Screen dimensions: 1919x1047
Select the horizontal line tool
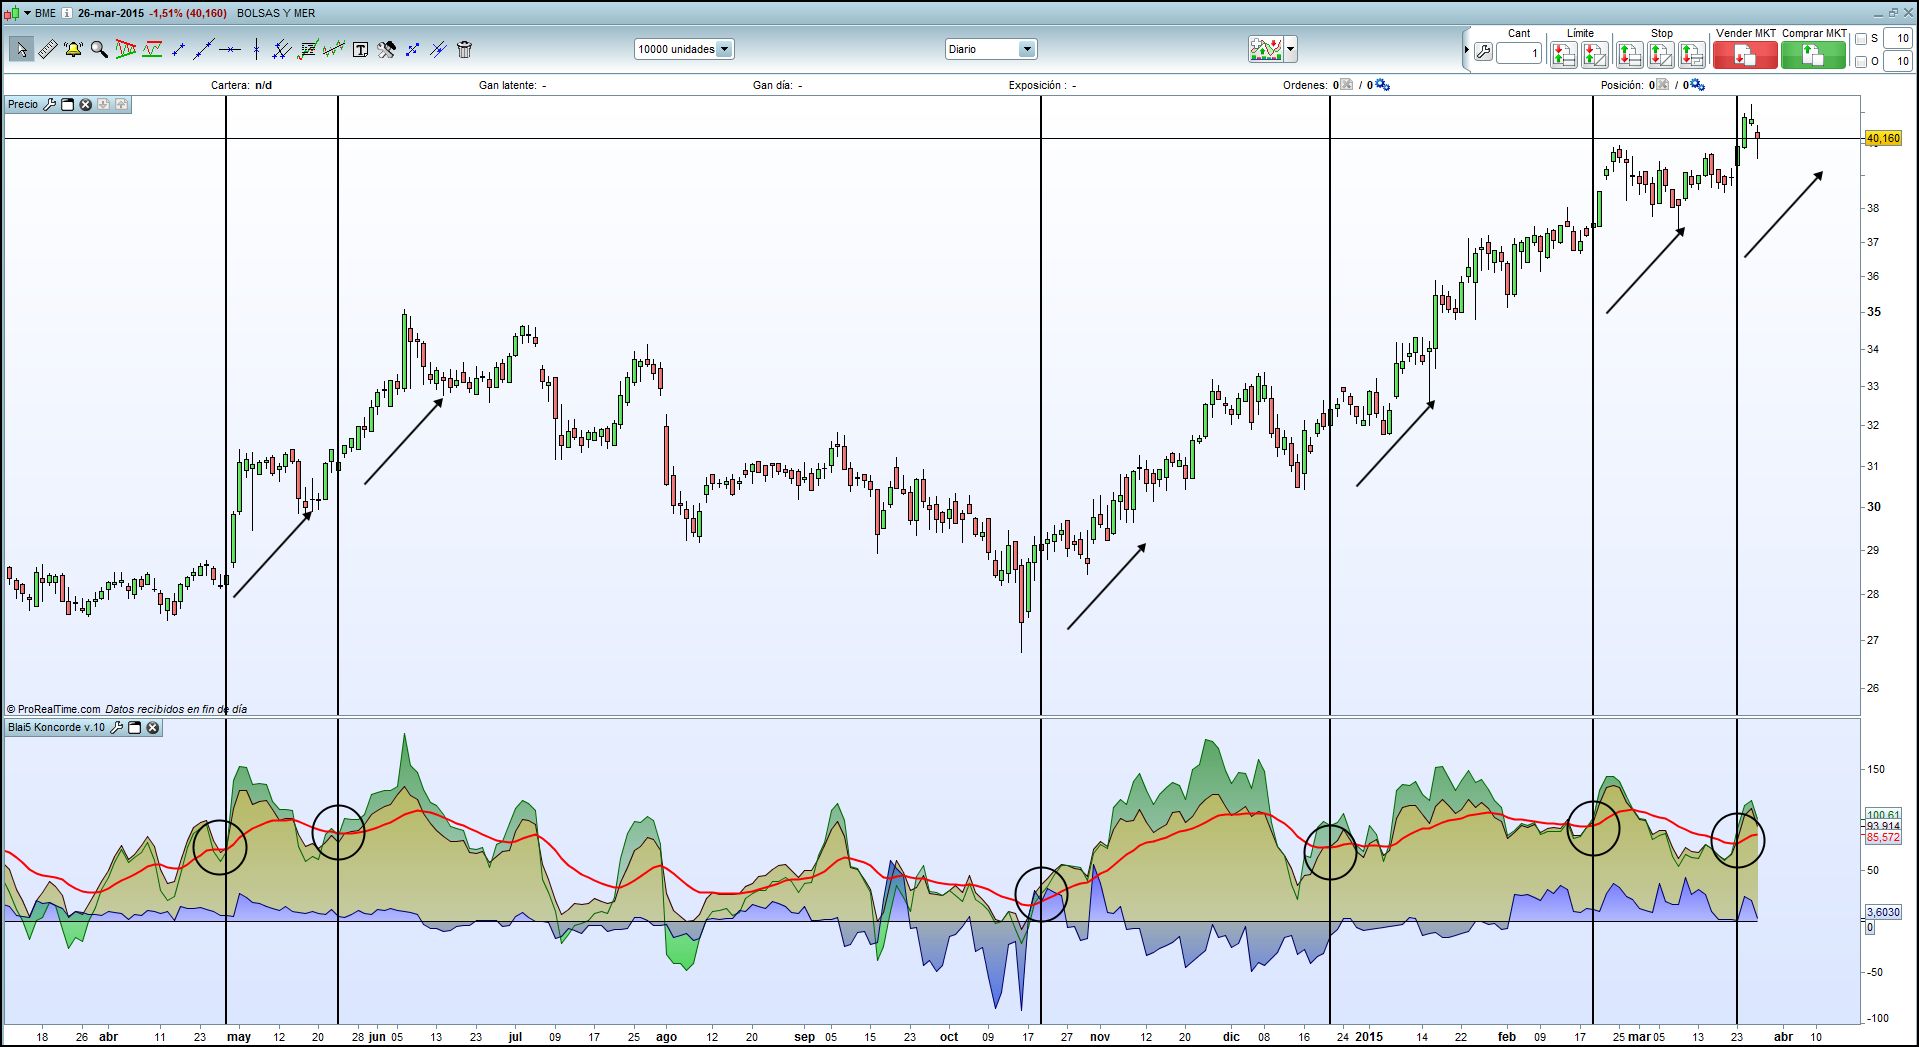pos(230,49)
